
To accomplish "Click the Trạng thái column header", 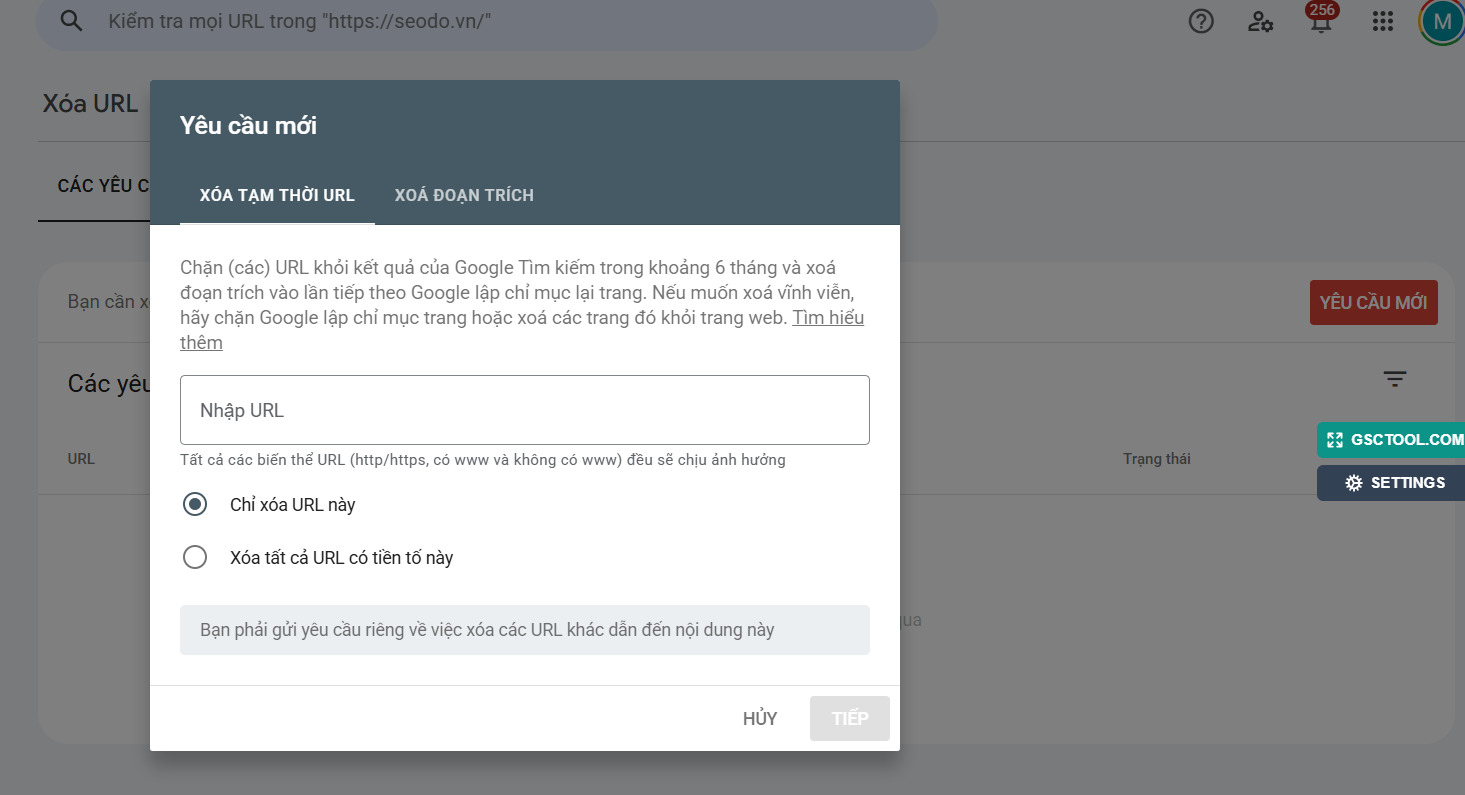I will point(1157,459).
